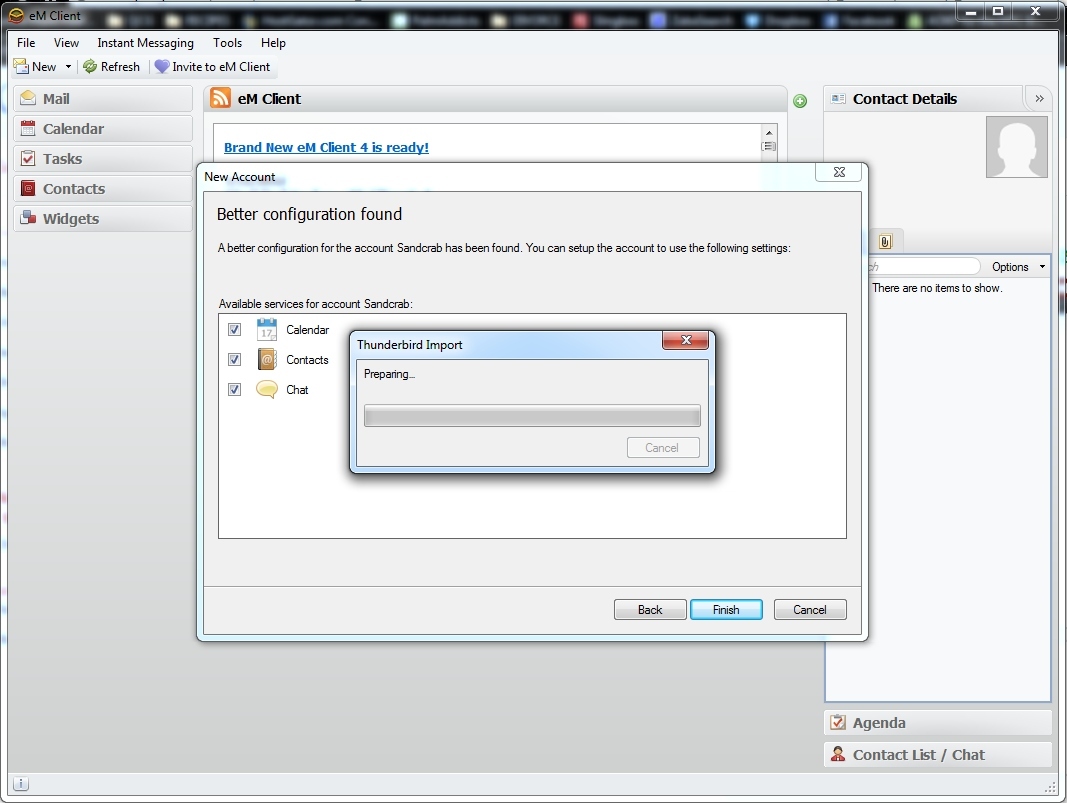Uncheck the Contacts service checkbox

234,360
